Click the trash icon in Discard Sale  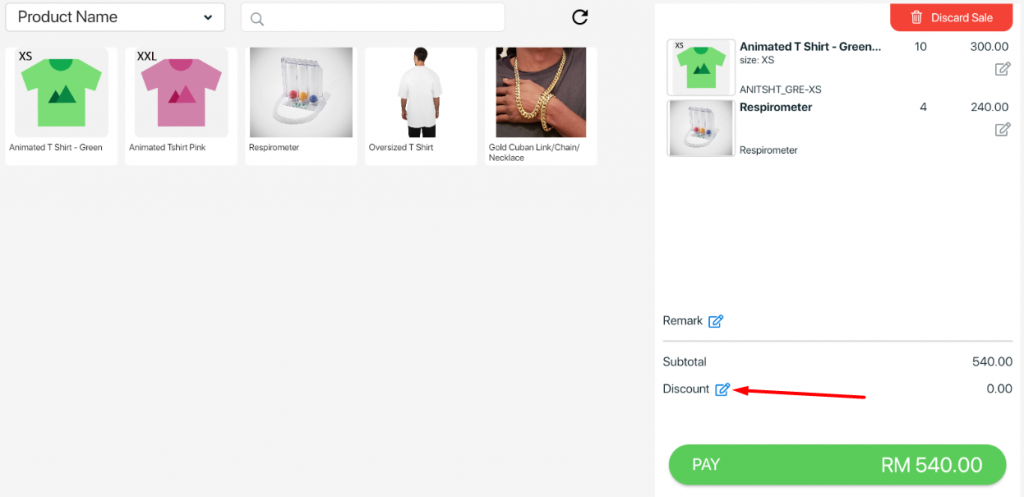pos(917,18)
